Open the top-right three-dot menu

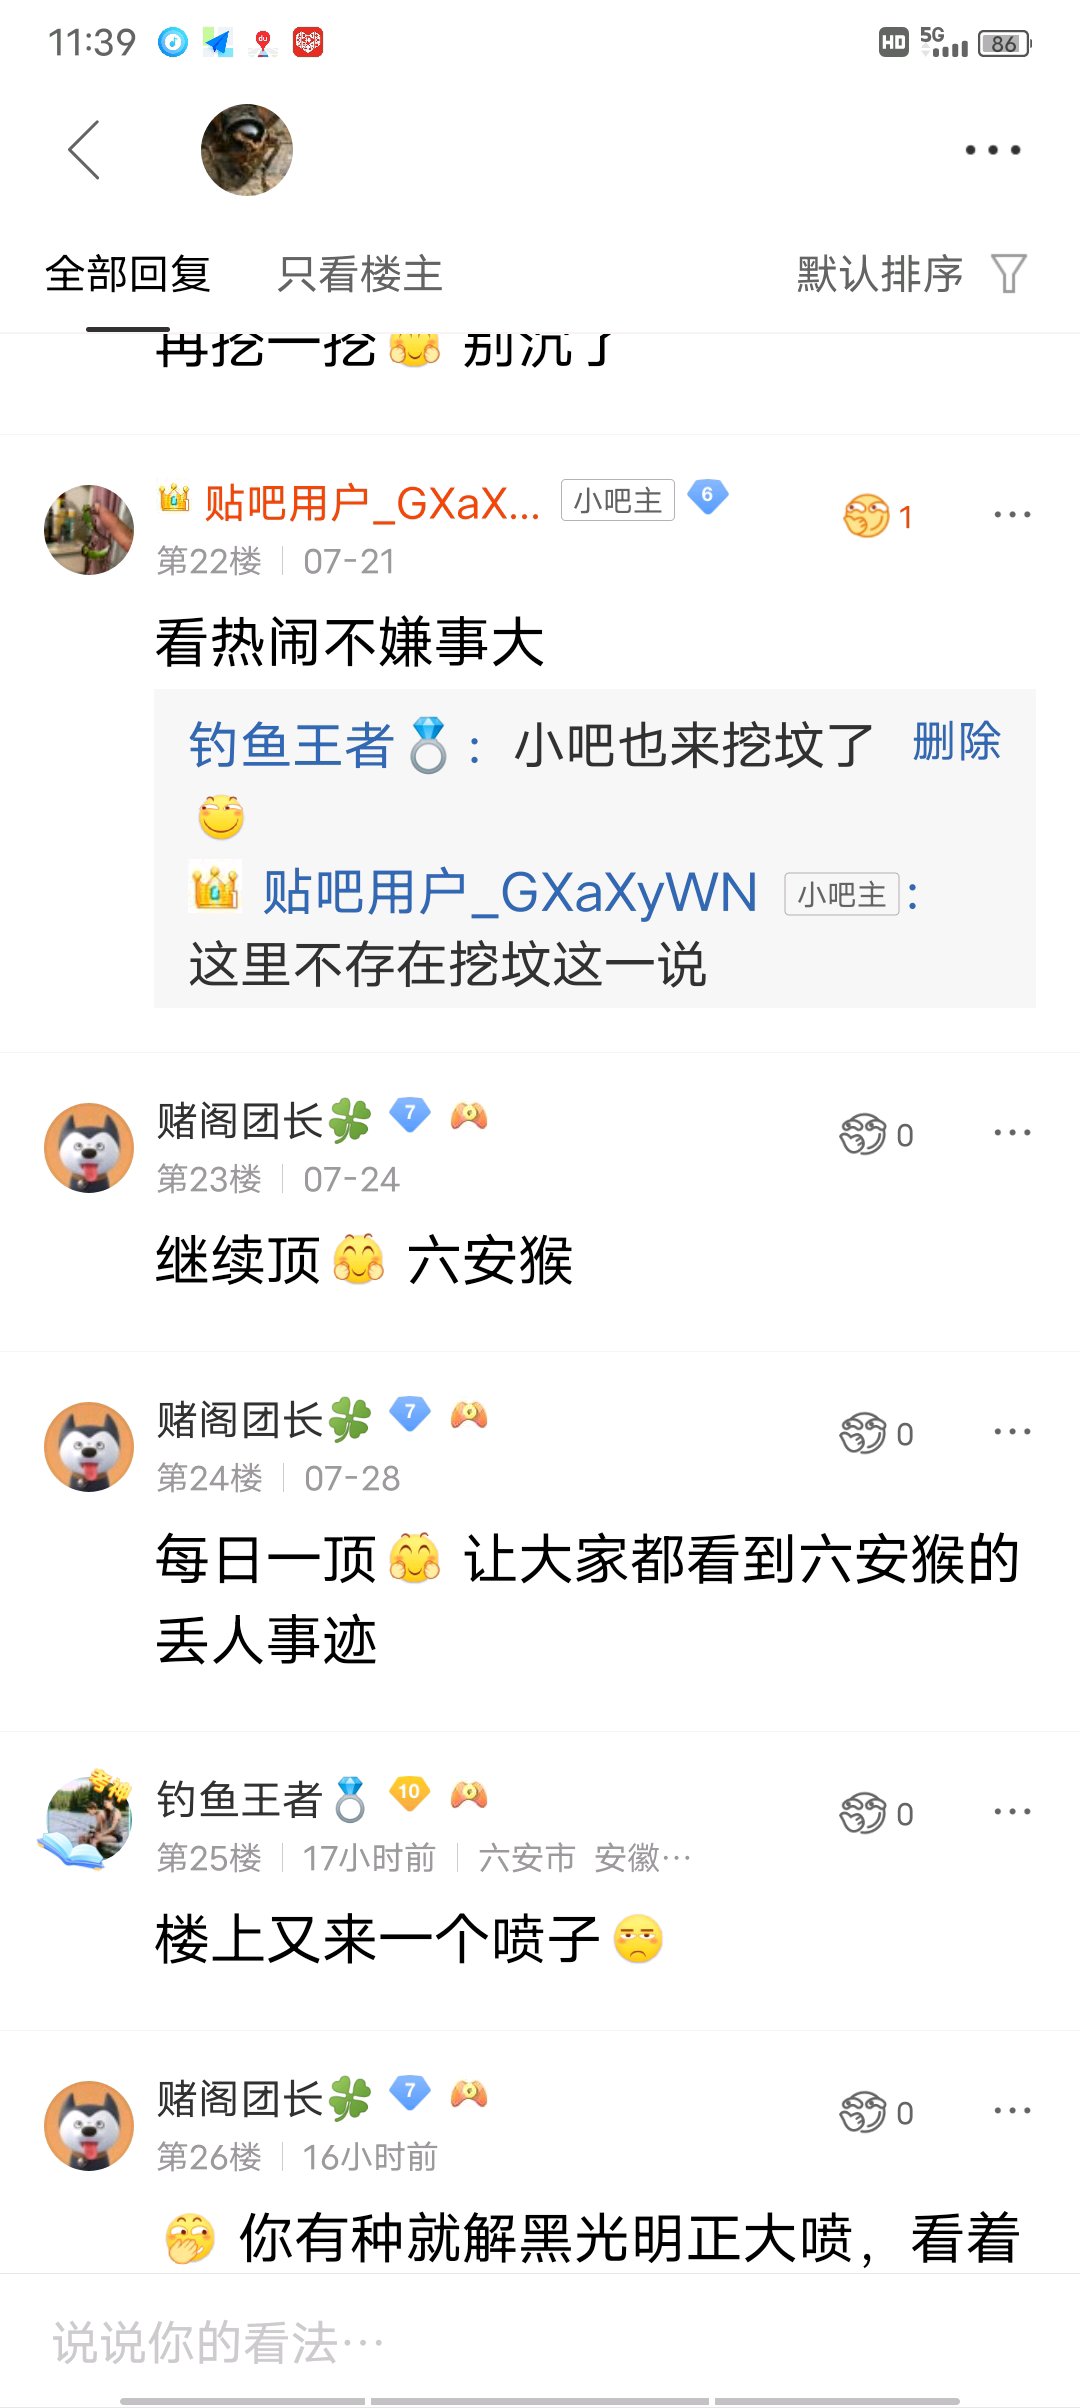992,150
